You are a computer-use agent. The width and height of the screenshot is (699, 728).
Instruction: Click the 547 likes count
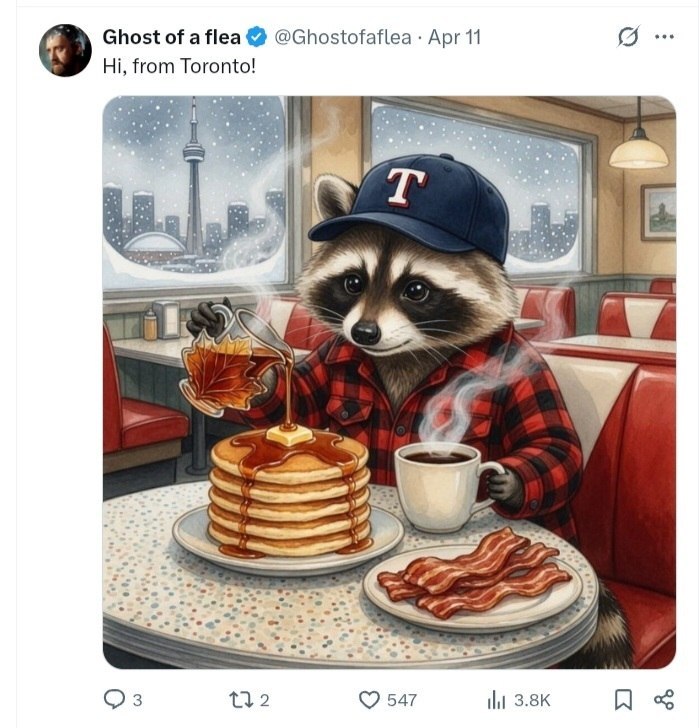(402, 700)
